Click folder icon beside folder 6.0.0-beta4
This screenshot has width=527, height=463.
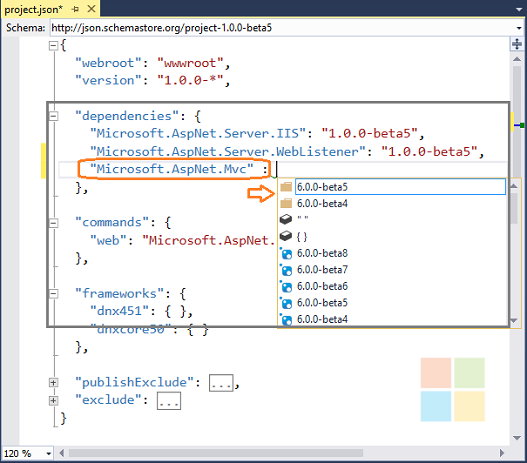pyautogui.click(x=286, y=203)
